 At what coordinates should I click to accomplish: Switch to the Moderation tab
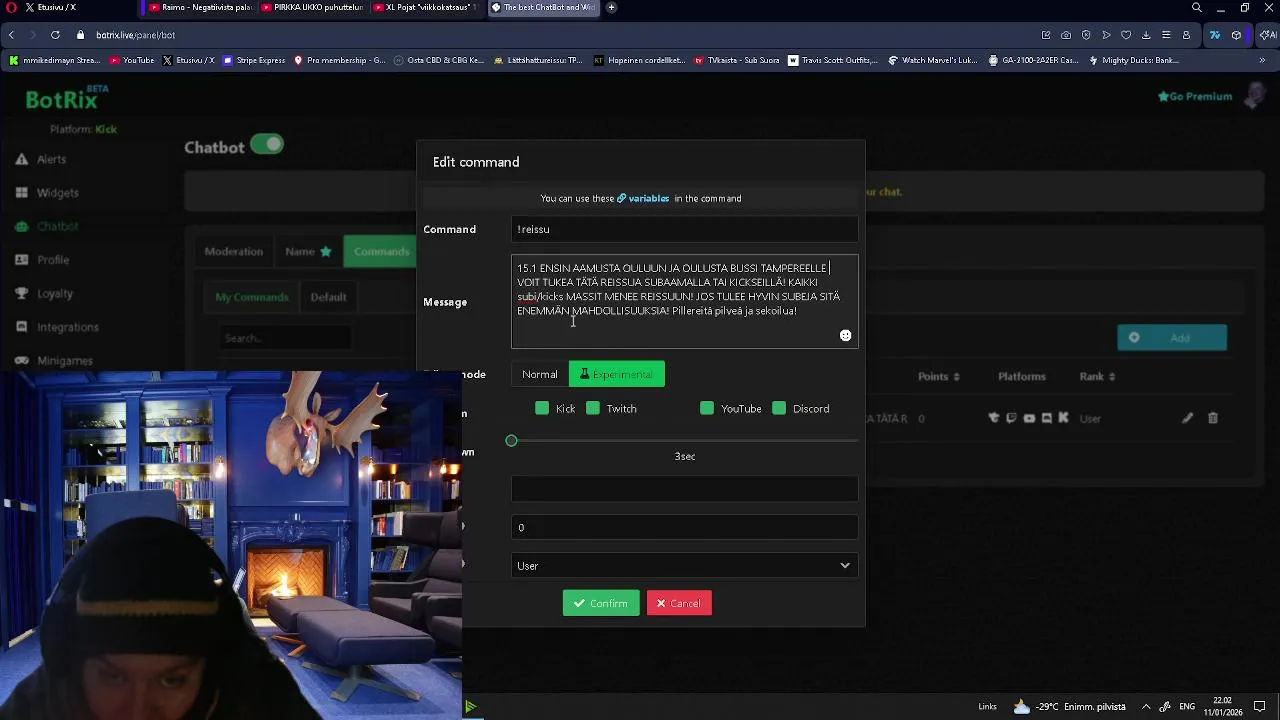(x=234, y=251)
